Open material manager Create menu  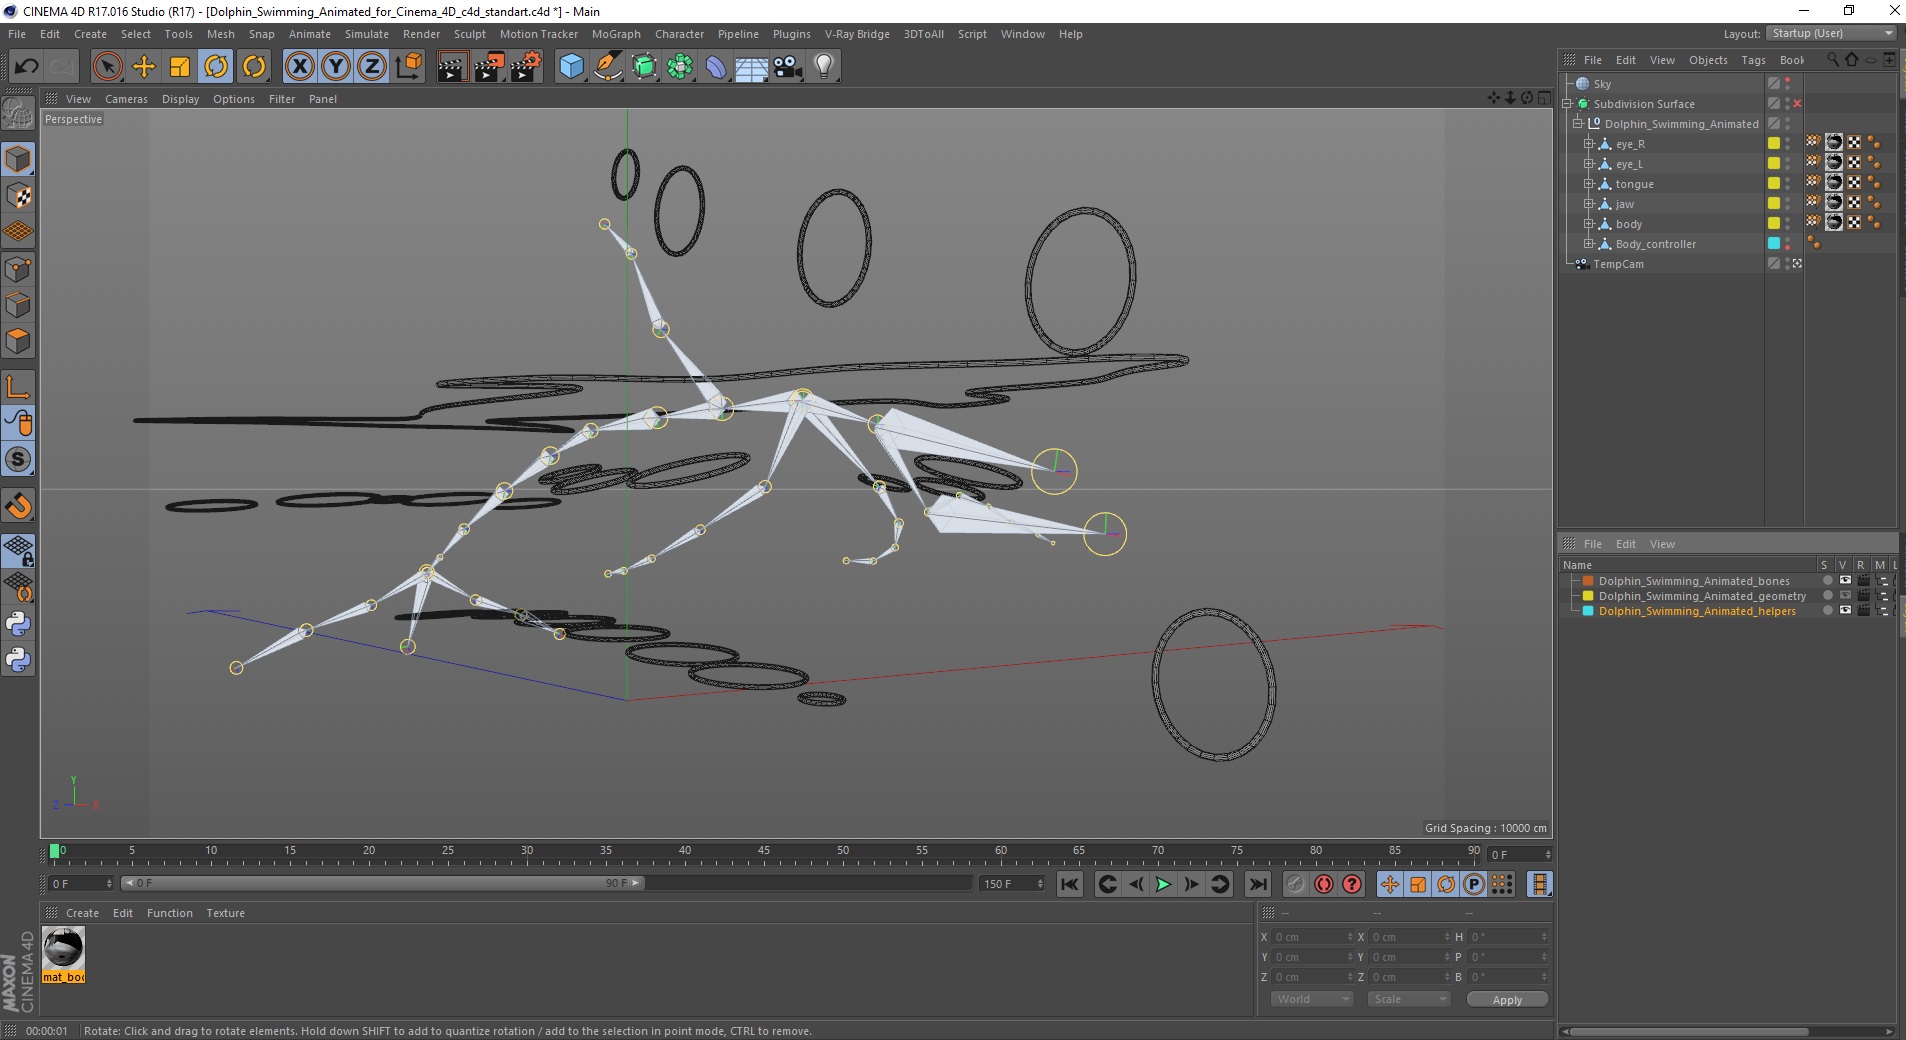[82, 913]
